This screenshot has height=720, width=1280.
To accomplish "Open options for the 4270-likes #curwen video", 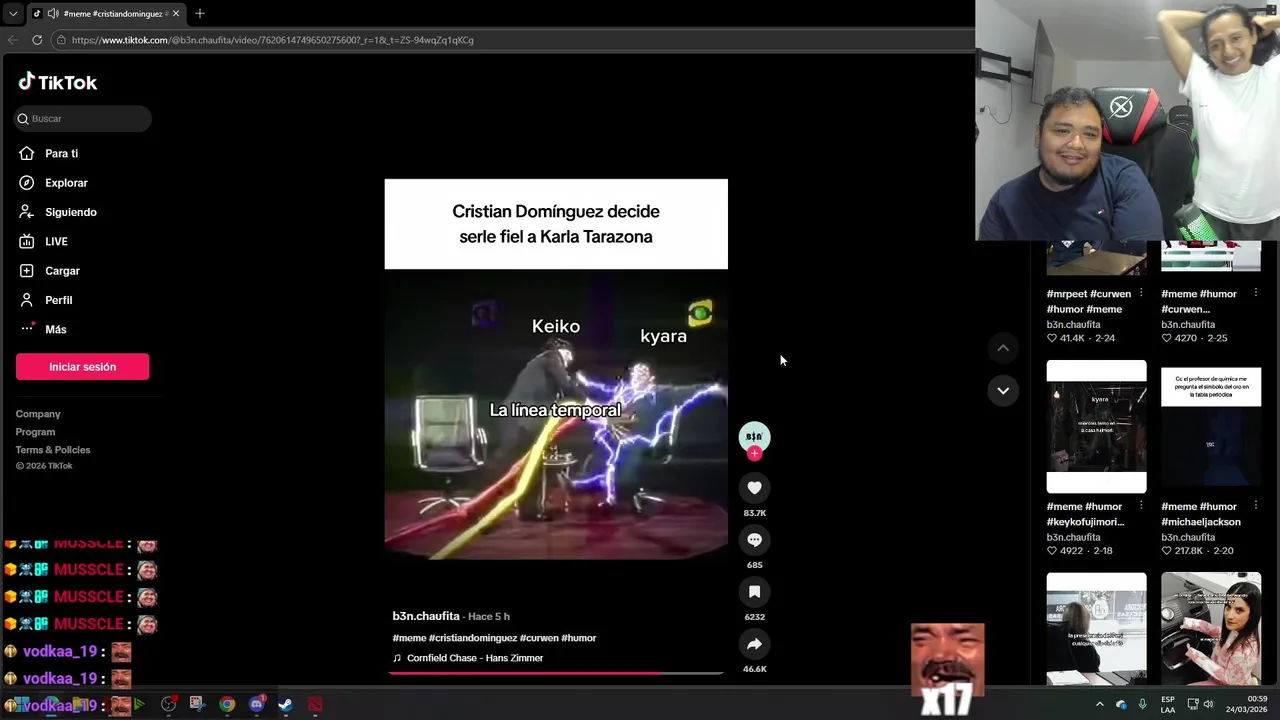I will pyautogui.click(x=1255, y=294).
